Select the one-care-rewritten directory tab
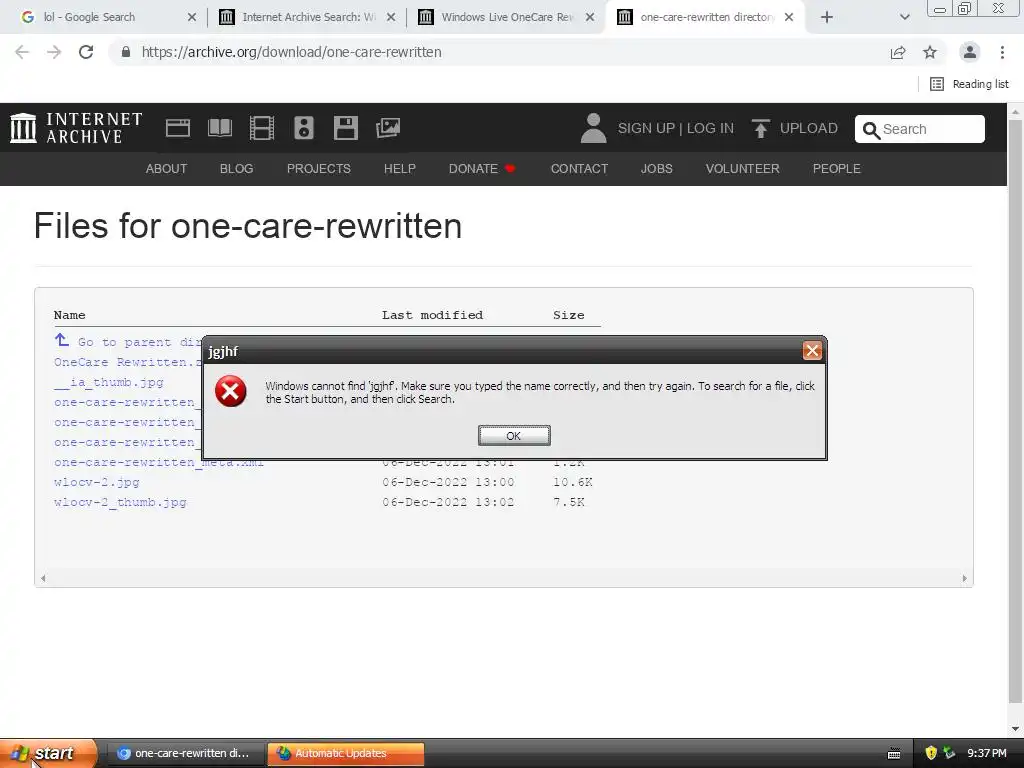 tap(706, 17)
